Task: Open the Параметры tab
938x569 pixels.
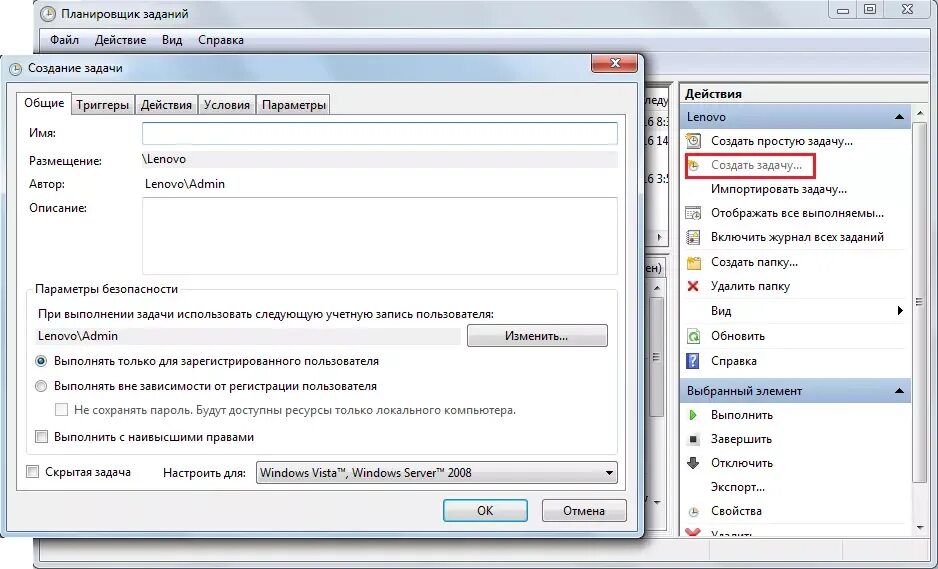Action: 294,105
